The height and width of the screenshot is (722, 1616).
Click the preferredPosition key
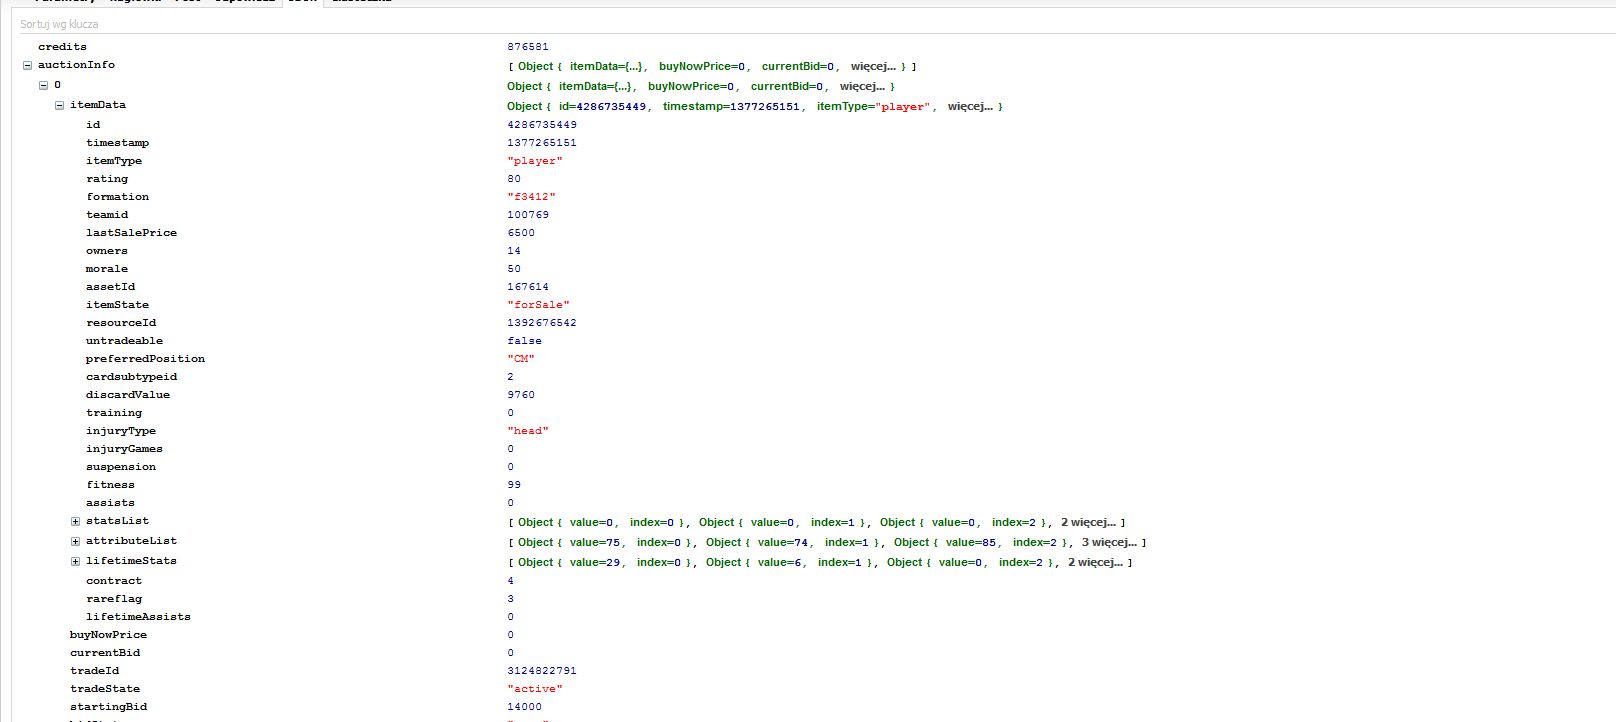pyautogui.click(x=145, y=359)
